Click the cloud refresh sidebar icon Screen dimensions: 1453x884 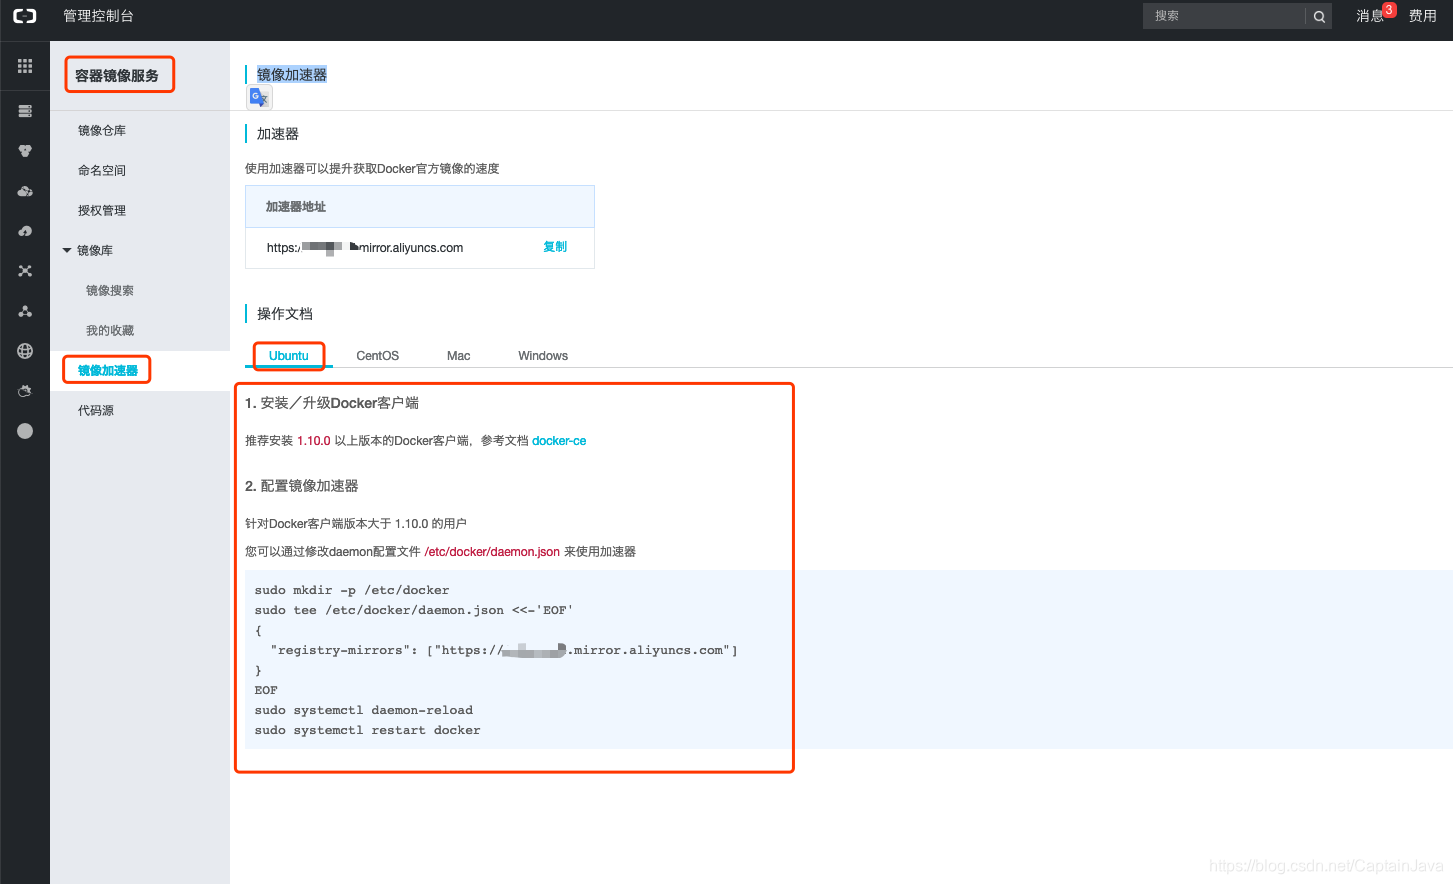[x=25, y=231]
